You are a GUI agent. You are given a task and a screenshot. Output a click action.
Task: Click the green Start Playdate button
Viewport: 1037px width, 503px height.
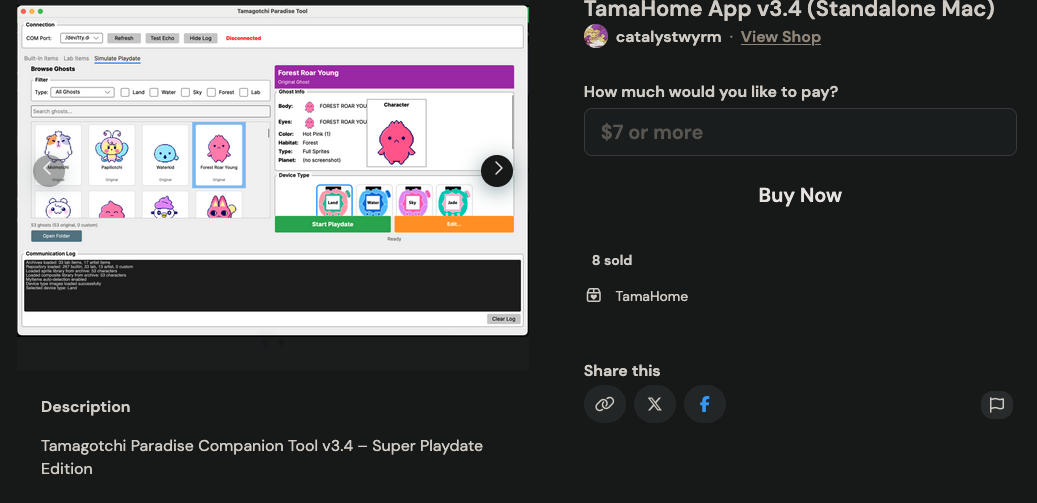coord(333,224)
